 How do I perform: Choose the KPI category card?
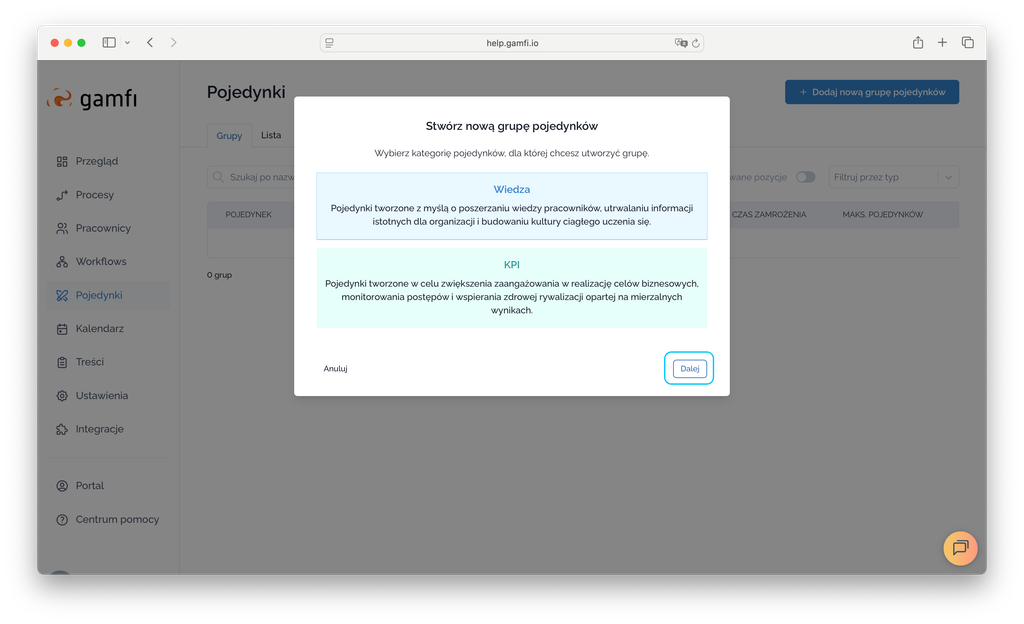(x=511, y=288)
